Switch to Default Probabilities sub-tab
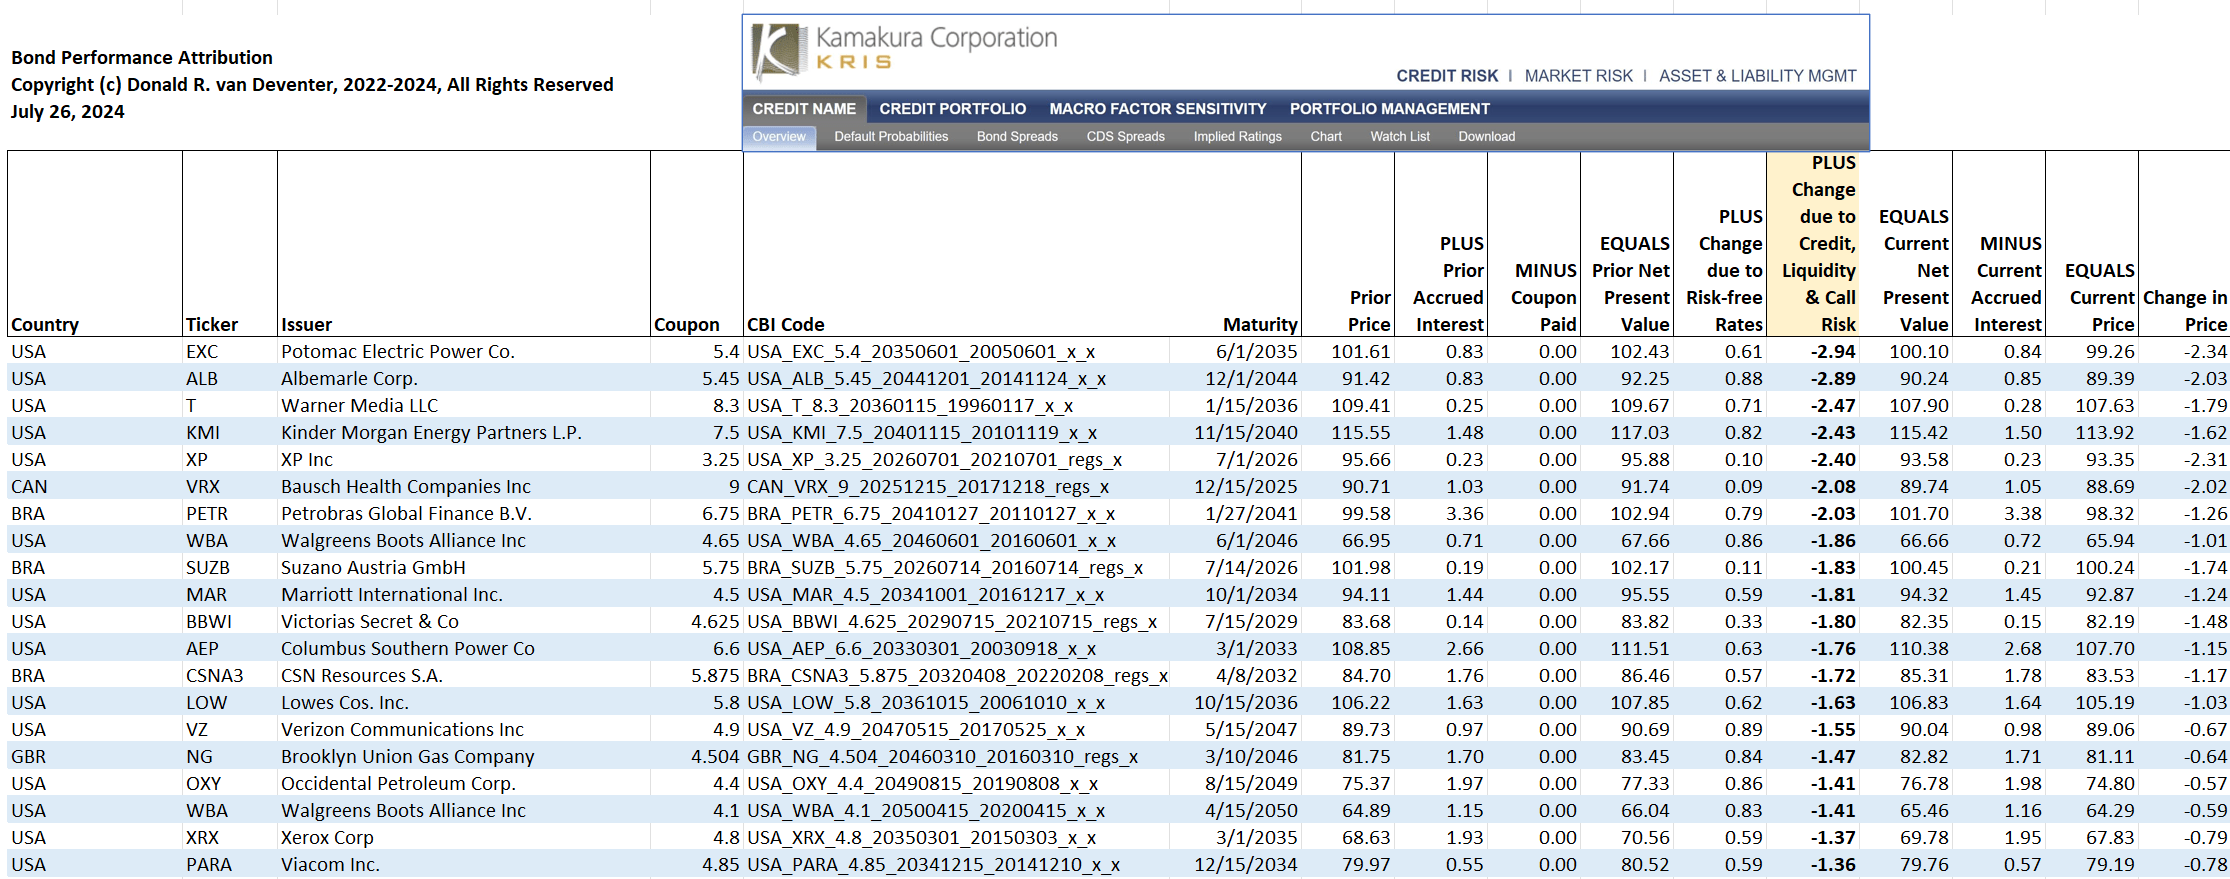 pos(891,137)
